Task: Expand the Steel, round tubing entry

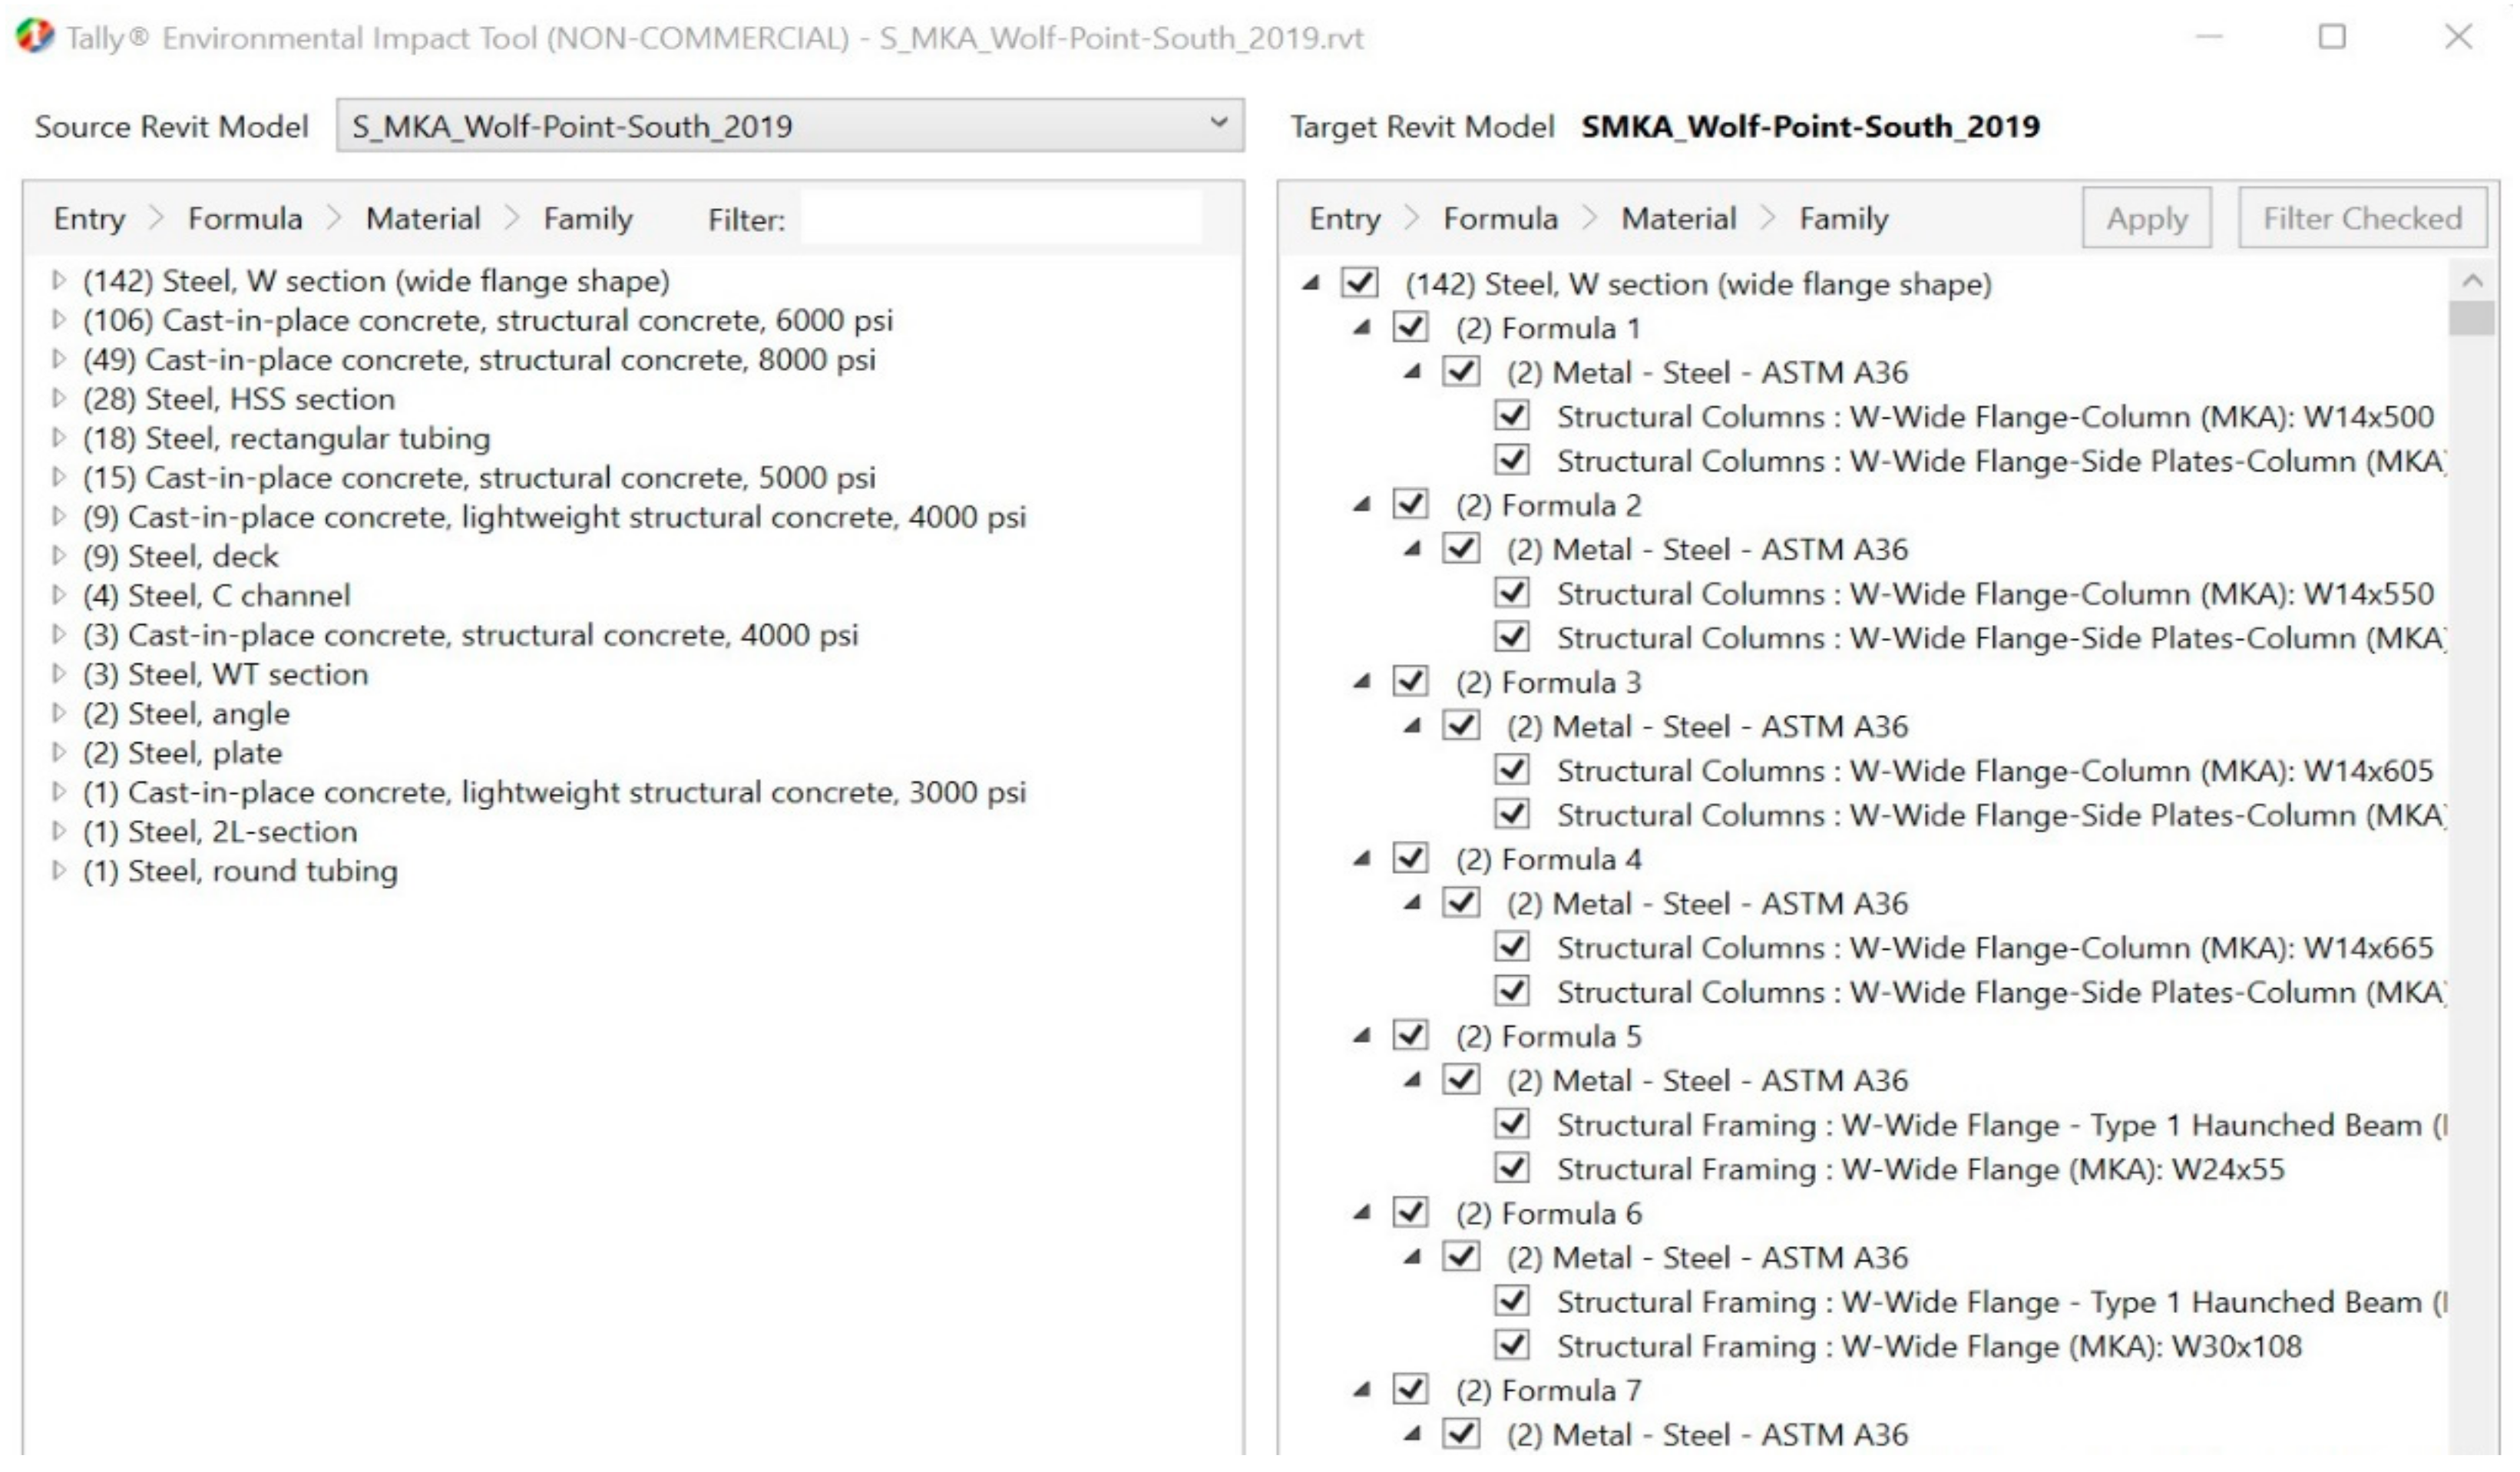Action: click(x=59, y=871)
